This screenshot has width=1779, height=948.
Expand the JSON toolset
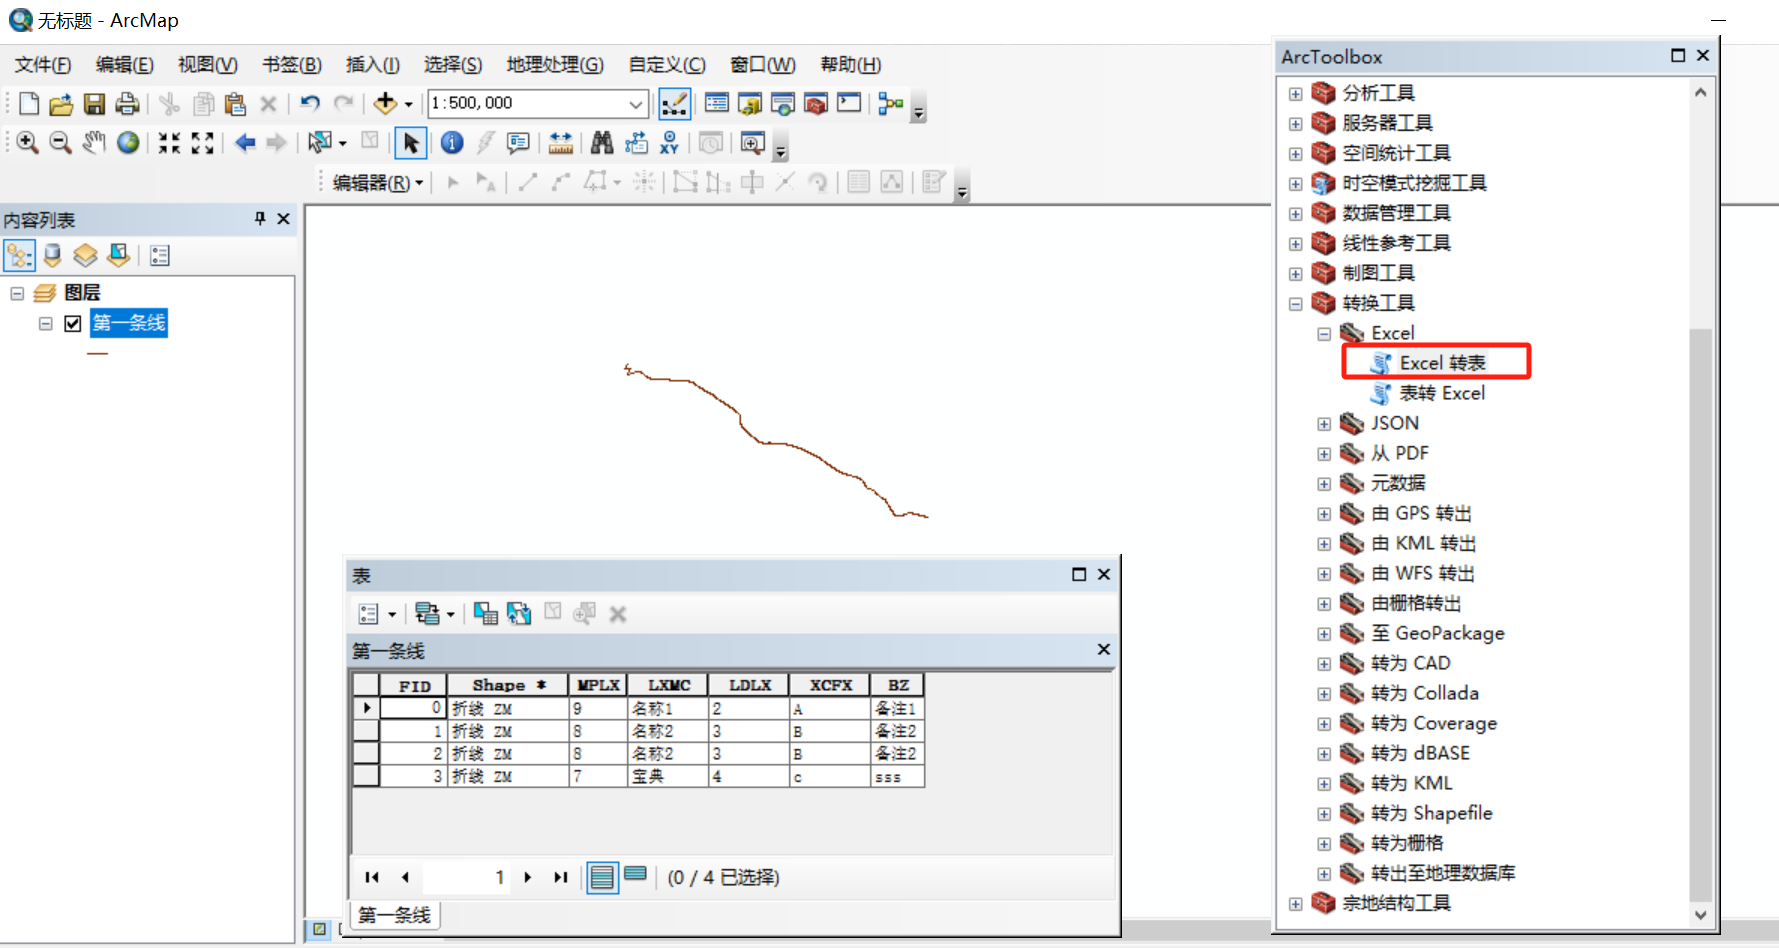(x=1324, y=424)
